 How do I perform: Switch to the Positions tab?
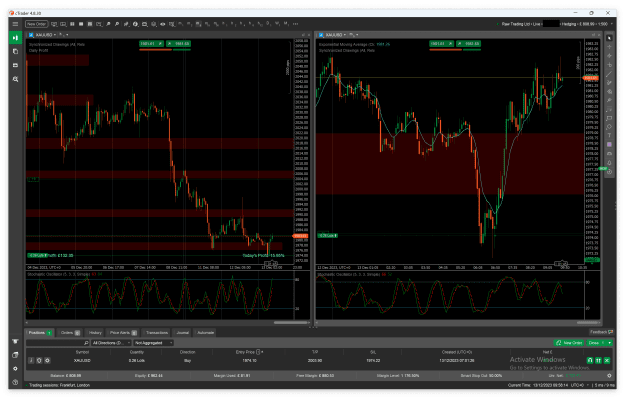click(x=39, y=332)
